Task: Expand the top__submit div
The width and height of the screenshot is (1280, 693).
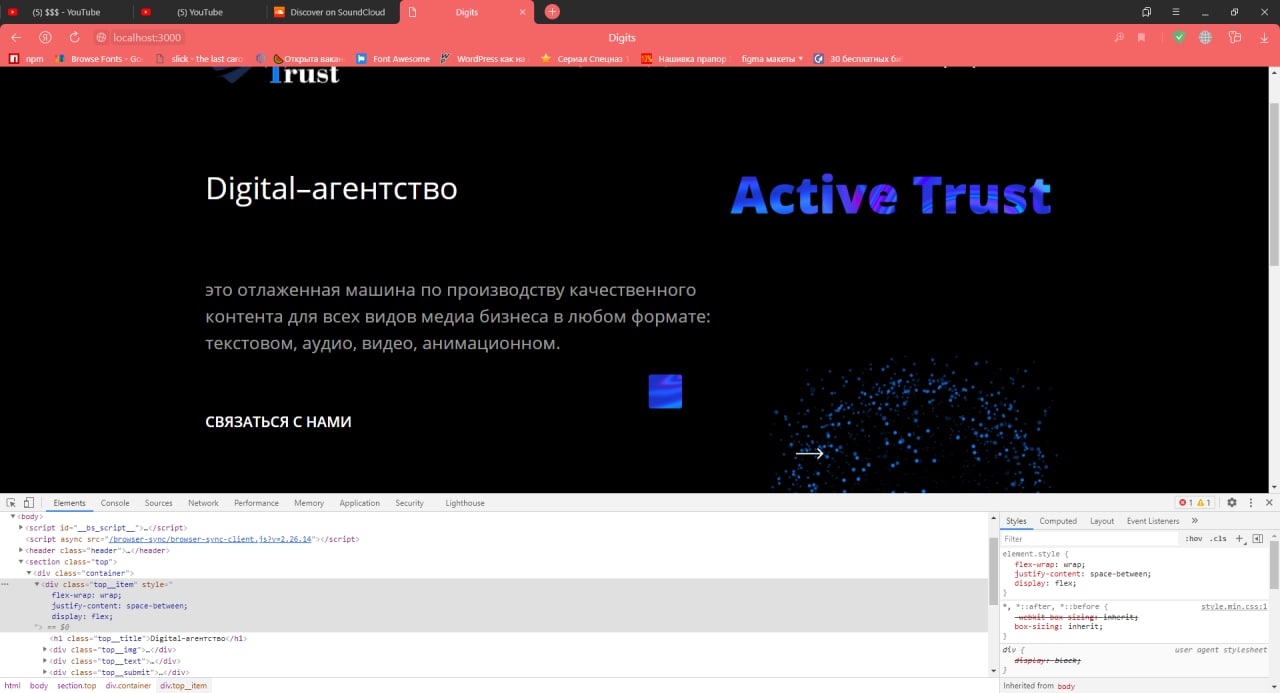Action: (45, 673)
